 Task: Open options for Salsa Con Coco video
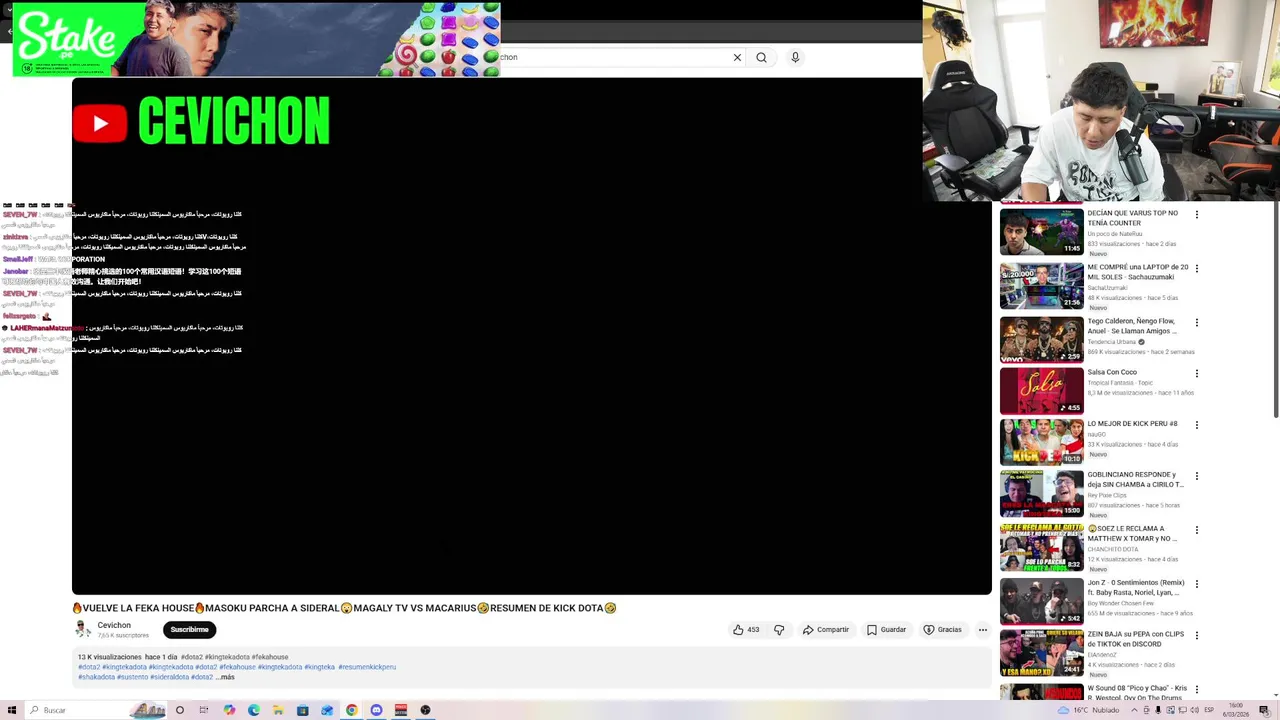point(1196,374)
